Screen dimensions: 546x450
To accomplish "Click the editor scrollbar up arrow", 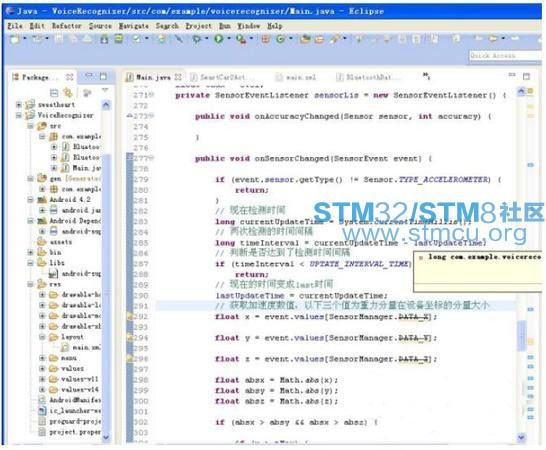I will (521, 92).
